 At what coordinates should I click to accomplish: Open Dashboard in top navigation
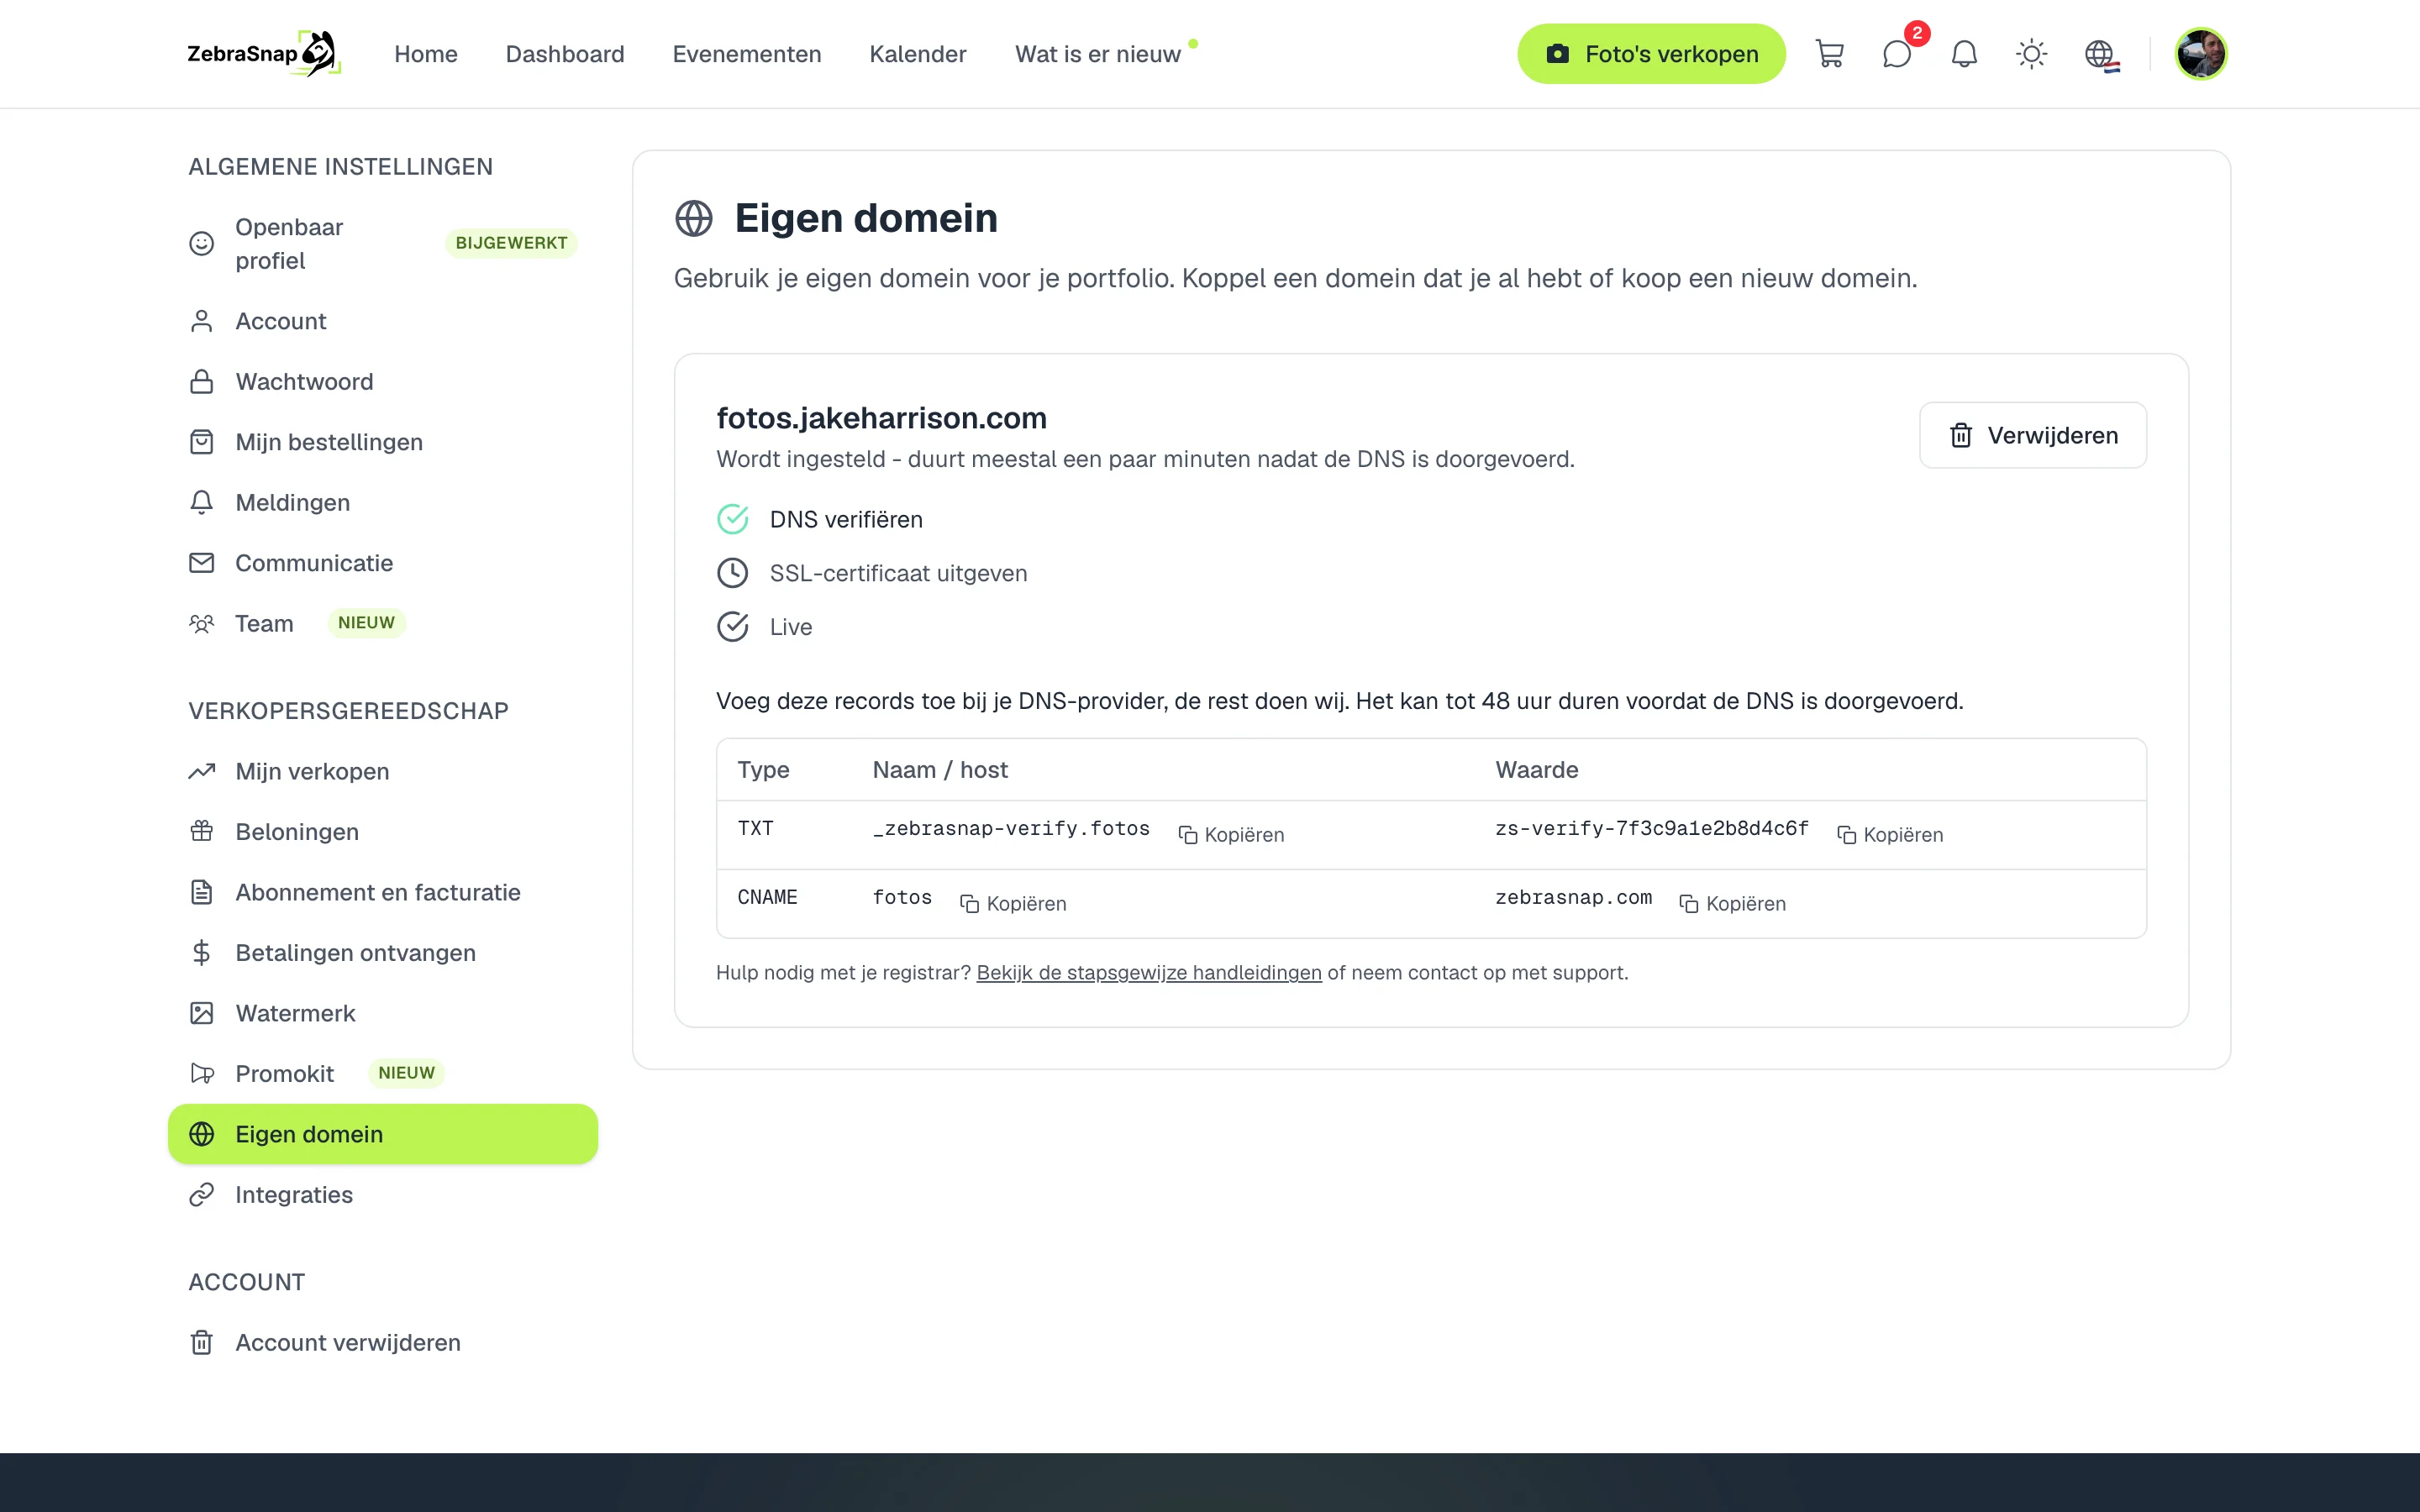click(565, 54)
